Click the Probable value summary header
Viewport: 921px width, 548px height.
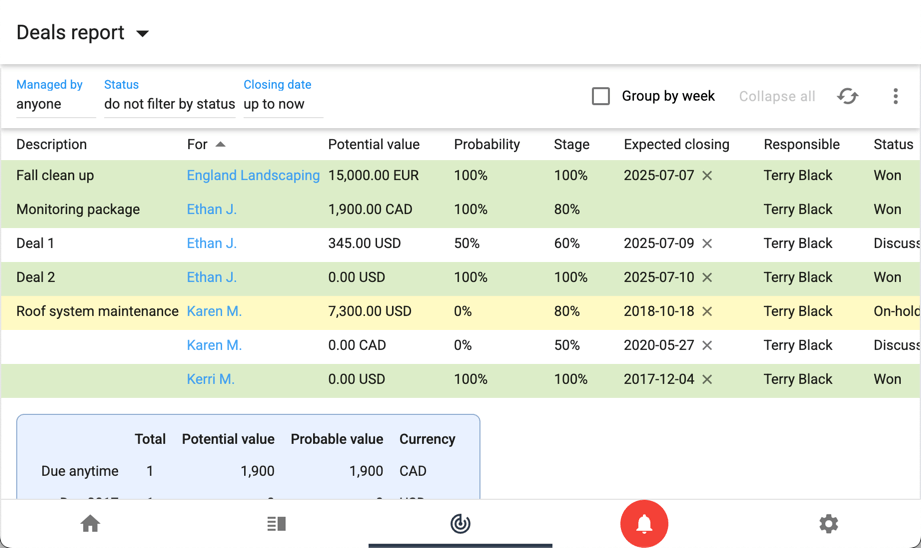tap(337, 439)
